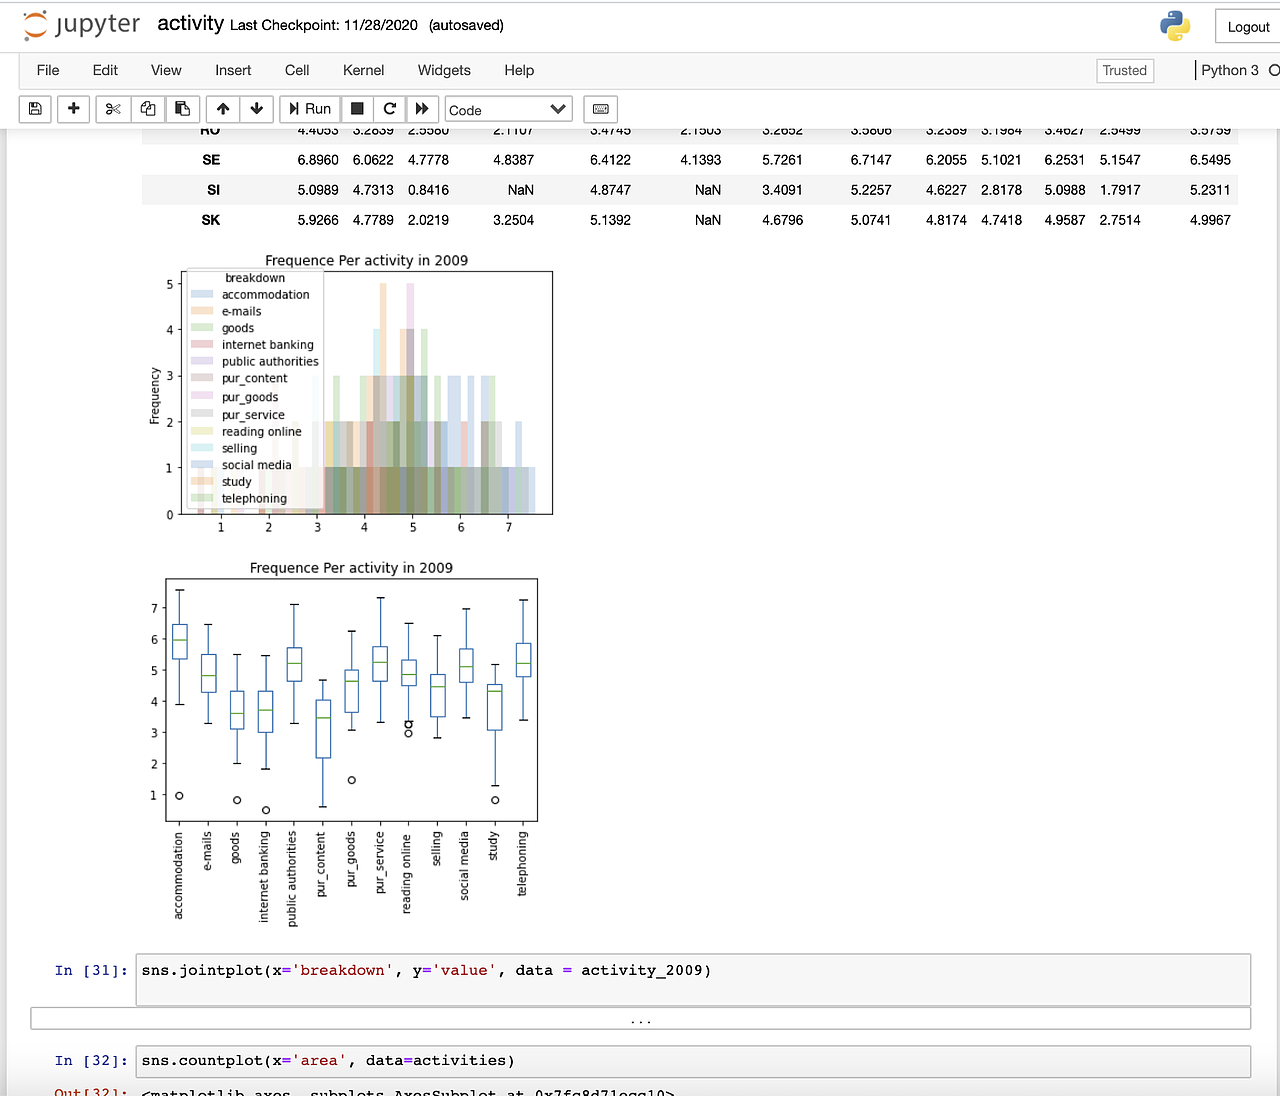This screenshot has width=1280, height=1096.
Task: Click the 5.0989 cell in SI row
Action: 318,190
